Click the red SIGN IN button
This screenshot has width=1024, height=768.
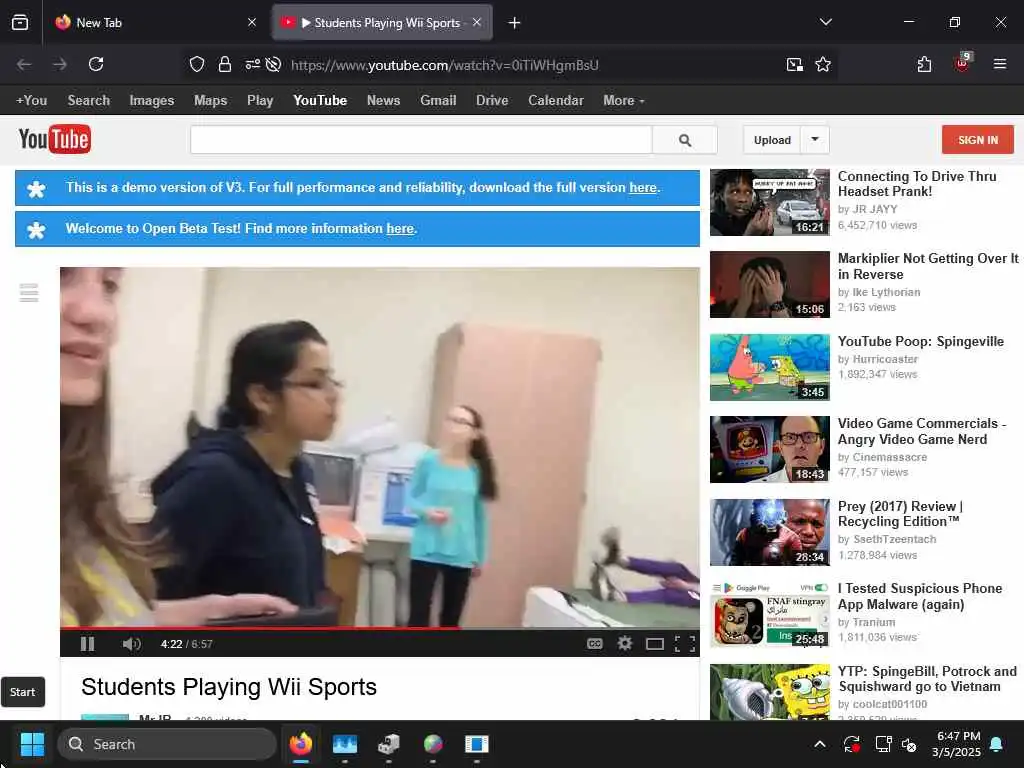click(x=978, y=140)
